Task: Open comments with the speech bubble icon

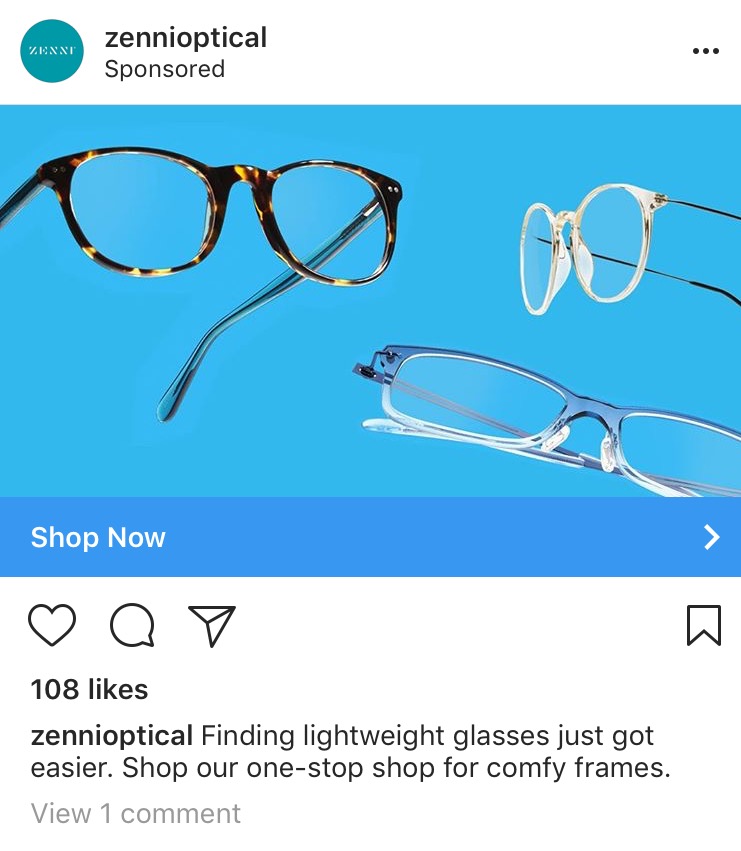Action: click(x=132, y=625)
